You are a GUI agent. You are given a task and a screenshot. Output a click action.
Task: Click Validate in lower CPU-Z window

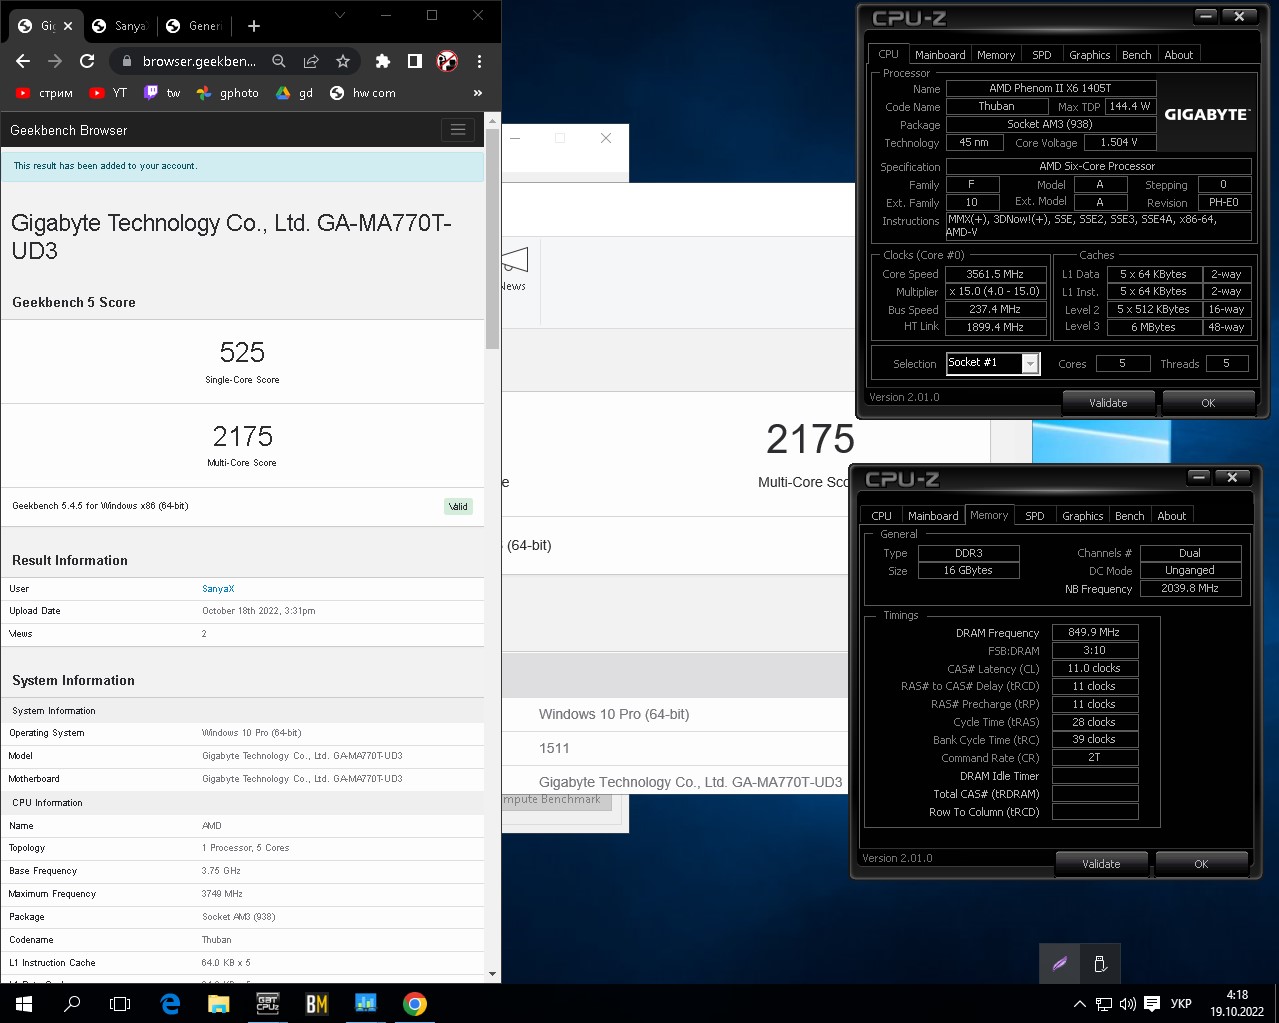click(x=1101, y=864)
